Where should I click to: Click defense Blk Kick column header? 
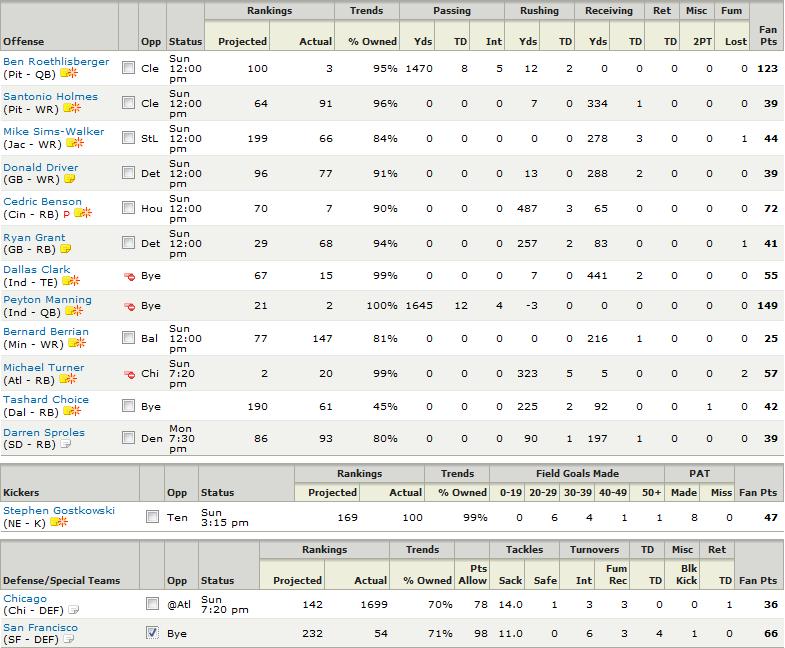pos(686,574)
